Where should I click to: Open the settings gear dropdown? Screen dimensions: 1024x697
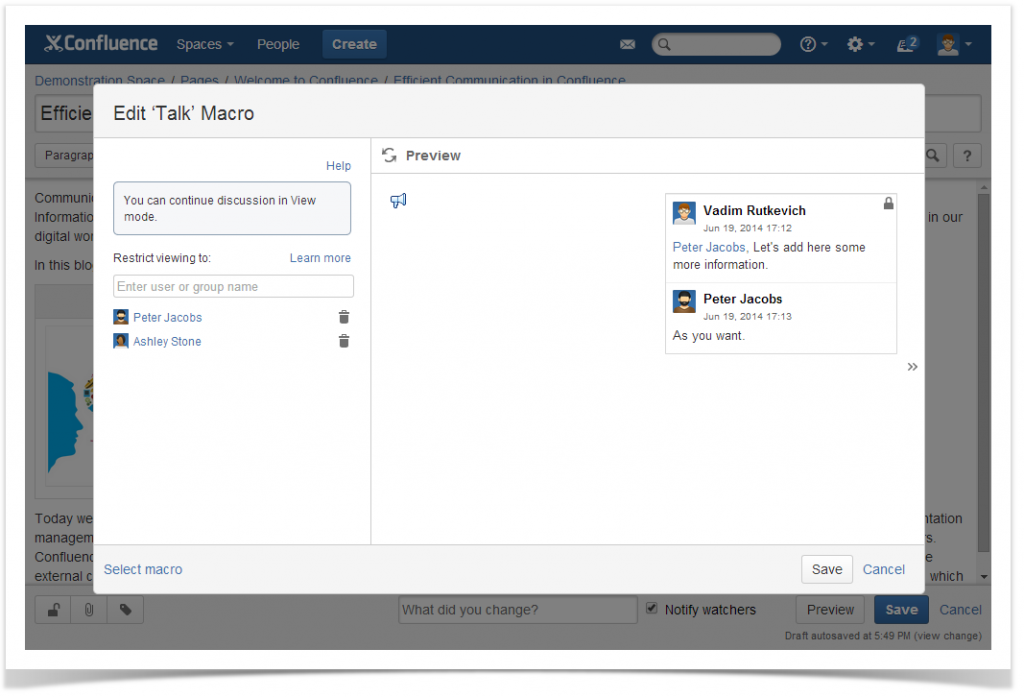tap(856, 44)
